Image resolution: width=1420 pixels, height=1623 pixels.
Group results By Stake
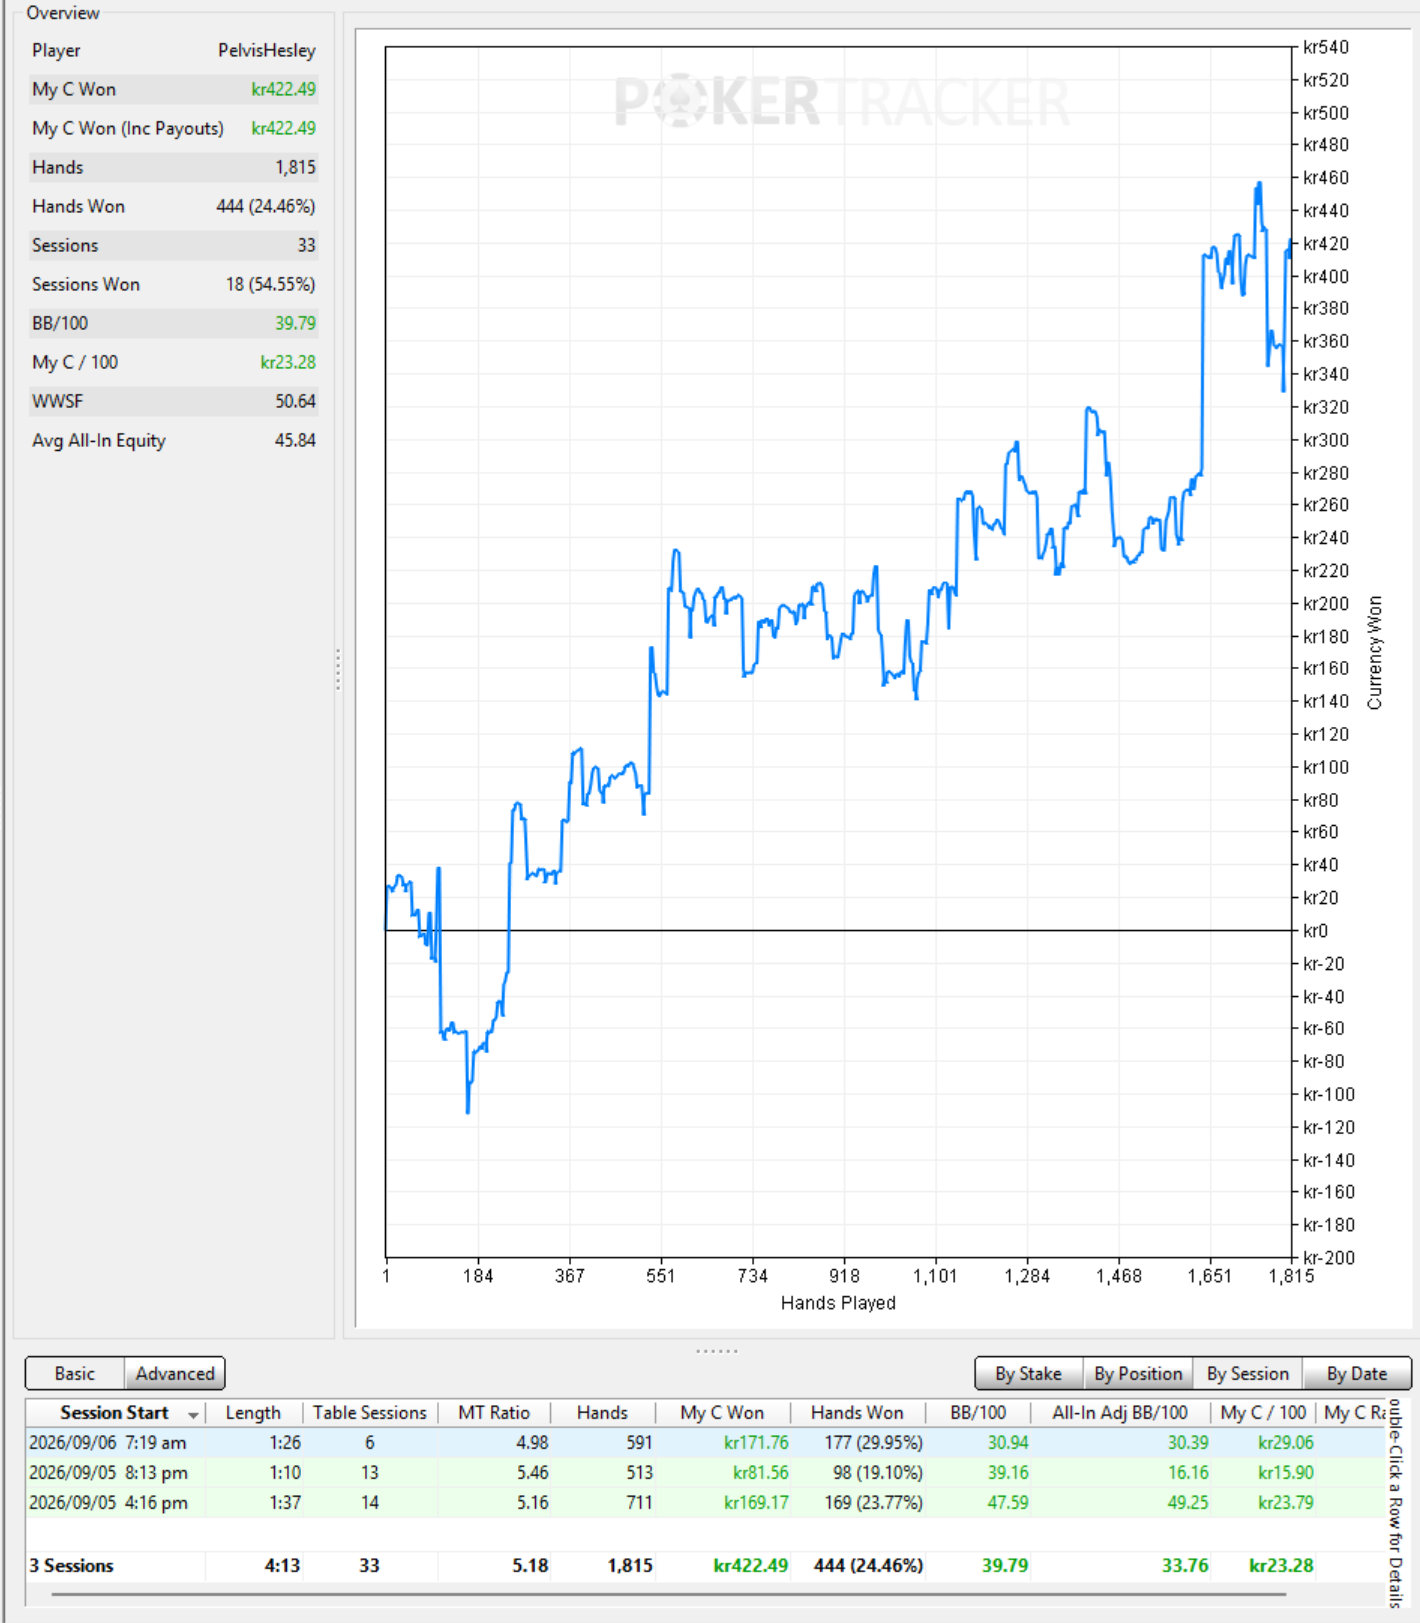pos(1028,1373)
